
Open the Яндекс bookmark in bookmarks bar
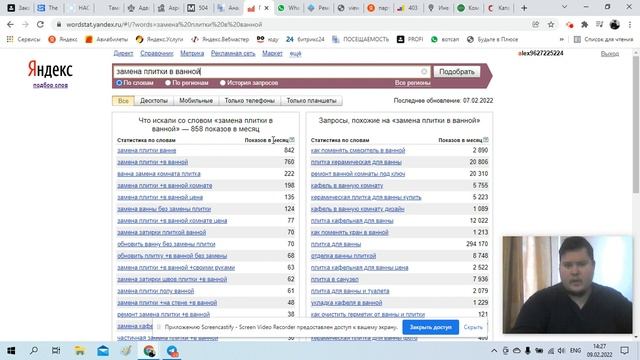click(x=63, y=40)
